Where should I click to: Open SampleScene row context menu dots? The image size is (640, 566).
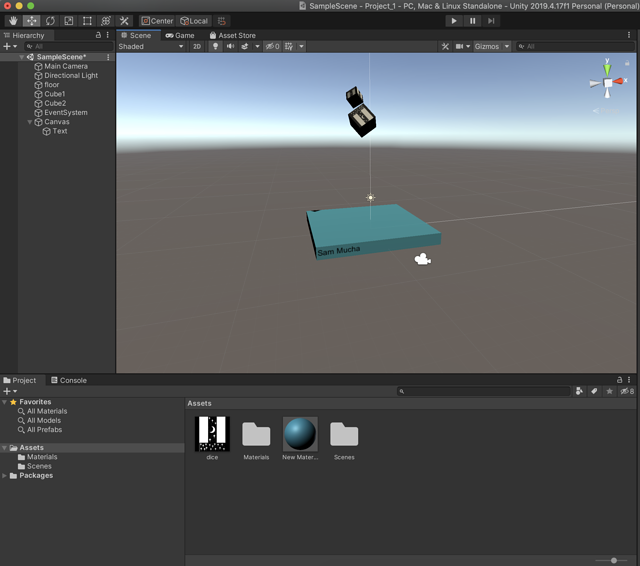tap(108, 57)
